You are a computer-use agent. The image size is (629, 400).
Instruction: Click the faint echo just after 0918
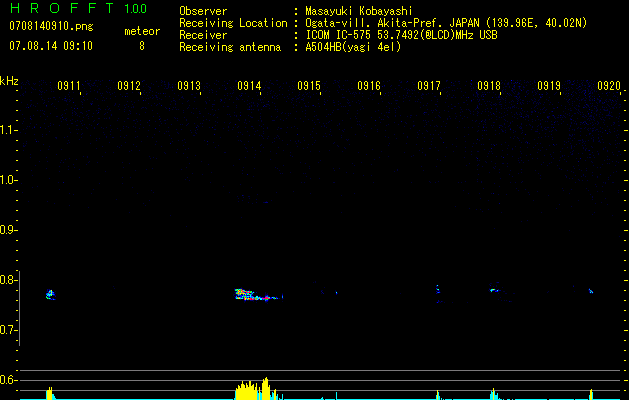point(495,290)
